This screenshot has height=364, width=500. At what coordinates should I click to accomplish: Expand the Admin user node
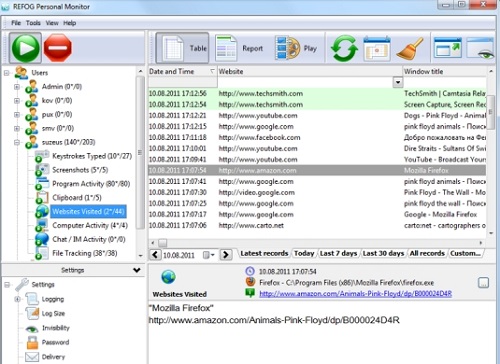17,87
